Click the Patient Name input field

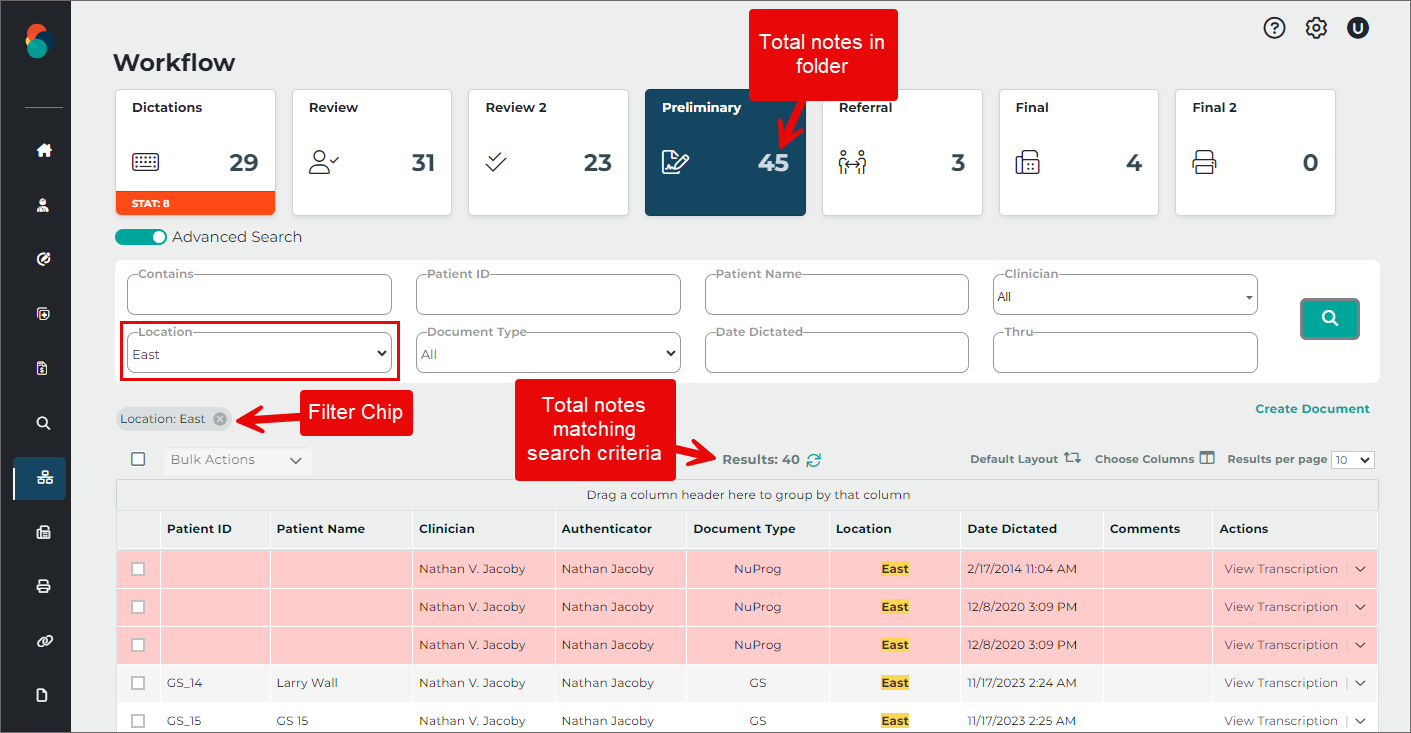[x=836, y=296]
